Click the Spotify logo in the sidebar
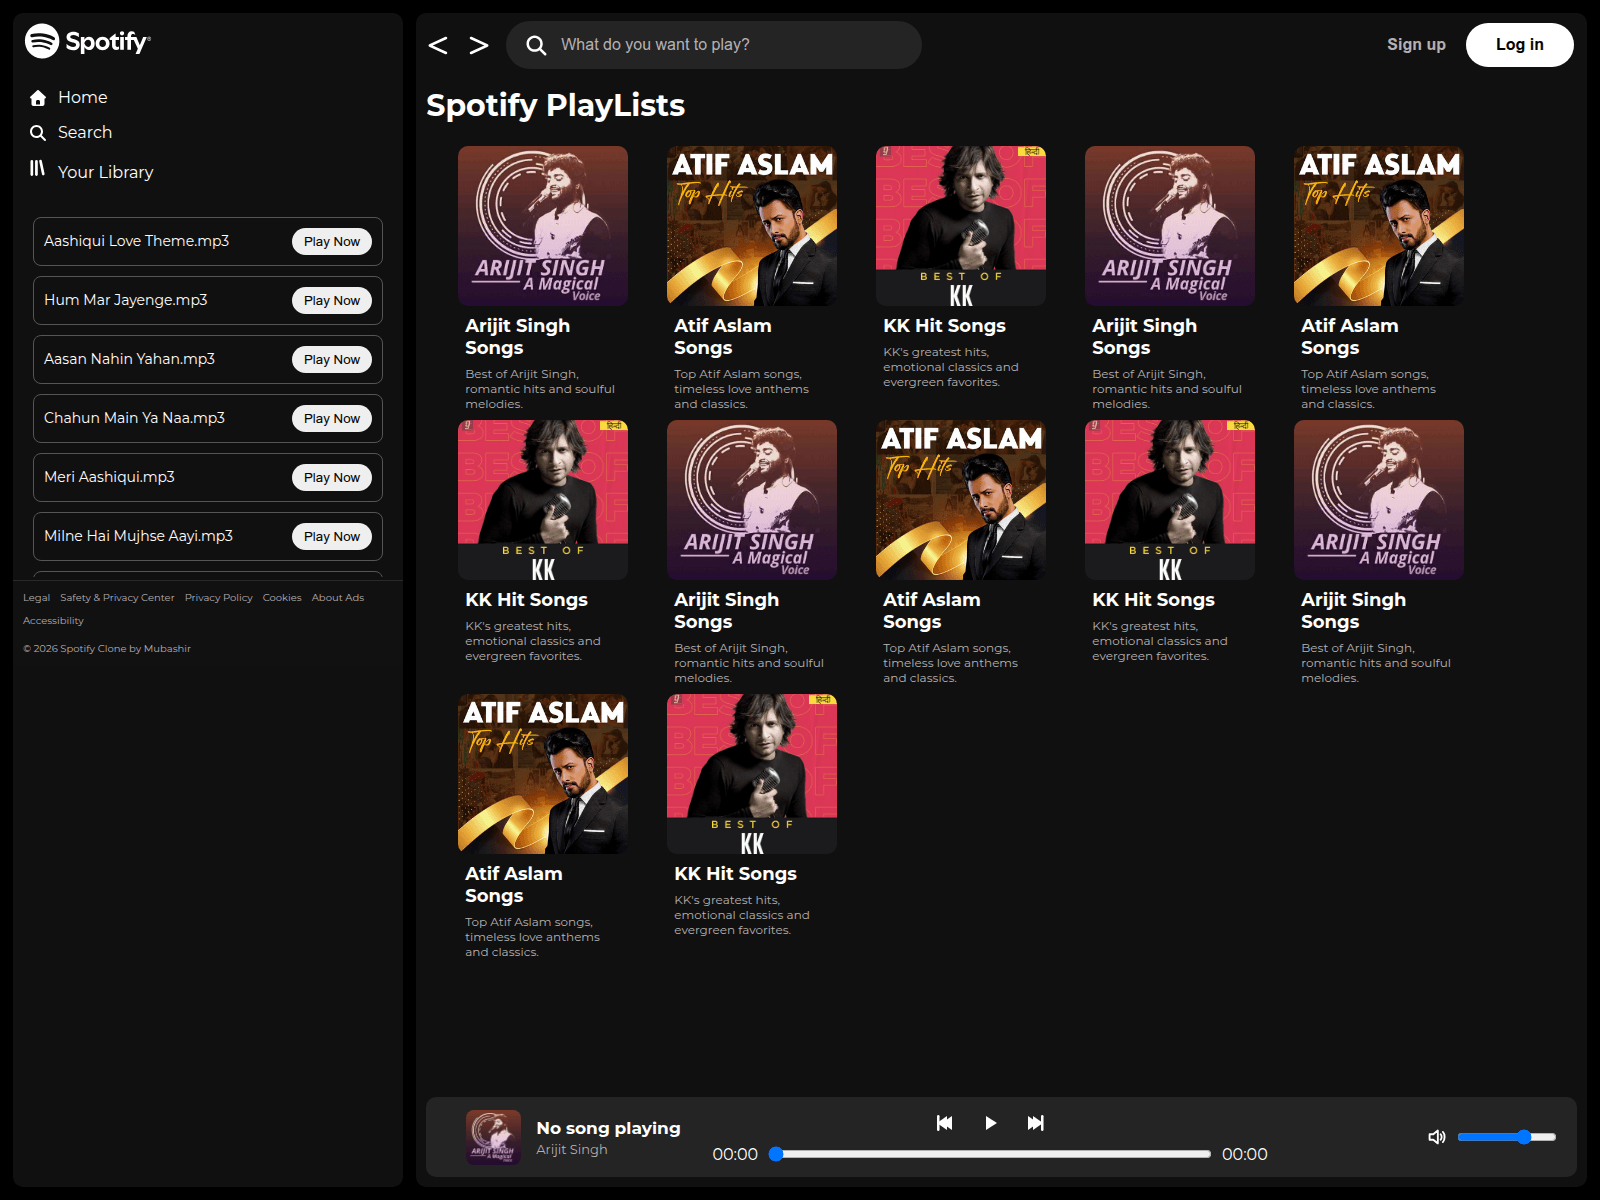 88,41
